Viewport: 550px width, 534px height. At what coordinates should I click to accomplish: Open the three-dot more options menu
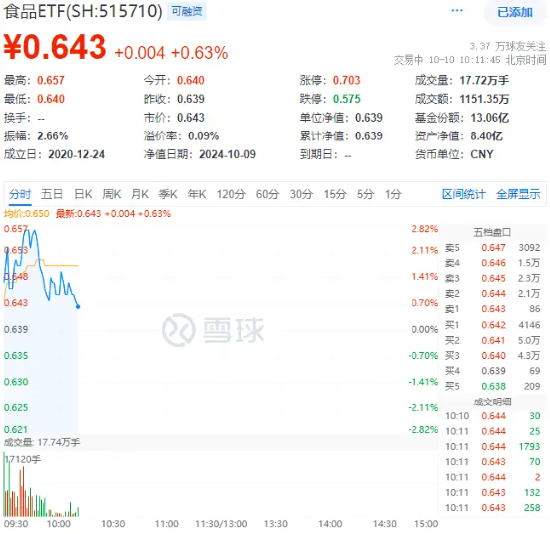(x=456, y=11)
